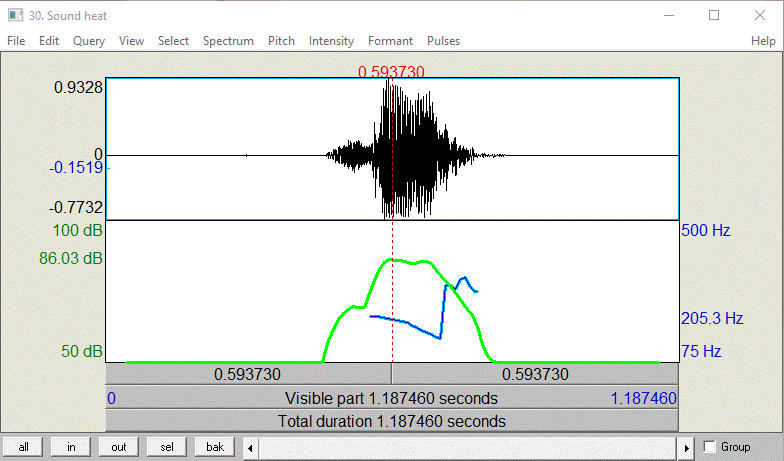This screenshot has height=461, width=784.
Task: Click the 'all' zoom button
Action: (23, 446)
